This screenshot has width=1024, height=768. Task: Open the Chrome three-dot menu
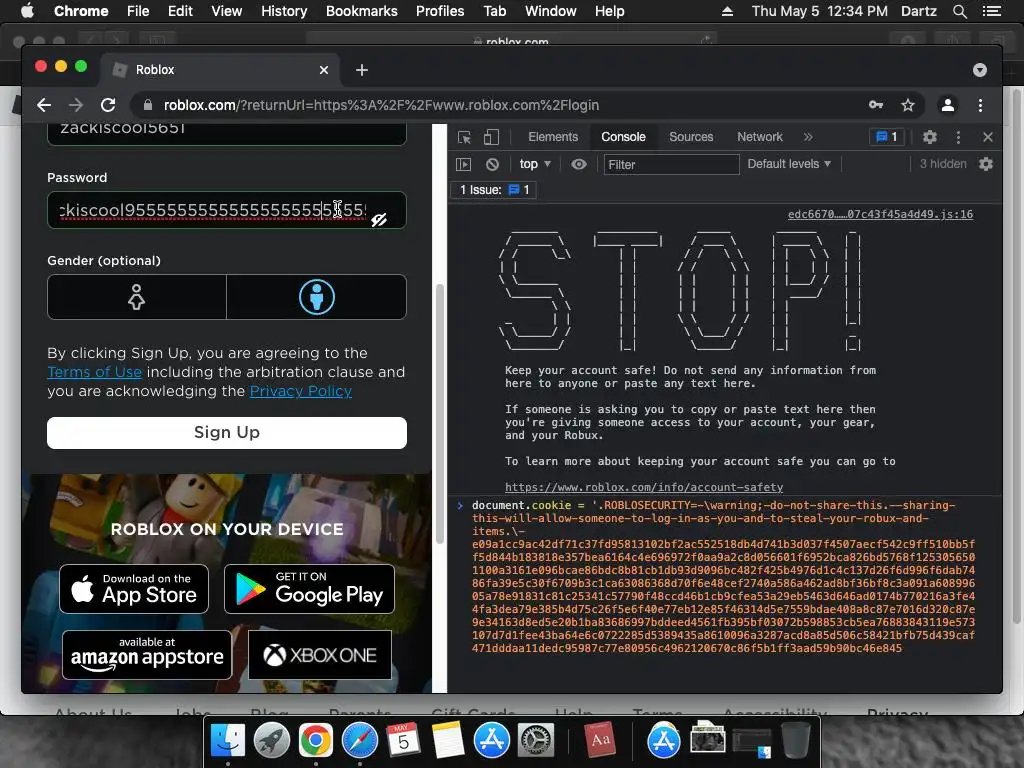(980, 105)
